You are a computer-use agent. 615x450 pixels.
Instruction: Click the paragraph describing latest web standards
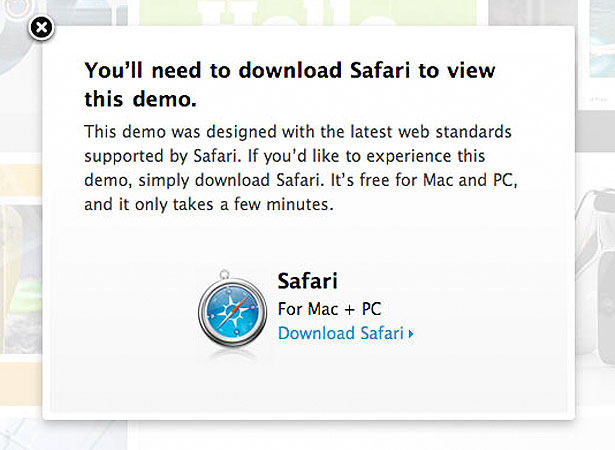pyautogui.click(x=301, y=168)
